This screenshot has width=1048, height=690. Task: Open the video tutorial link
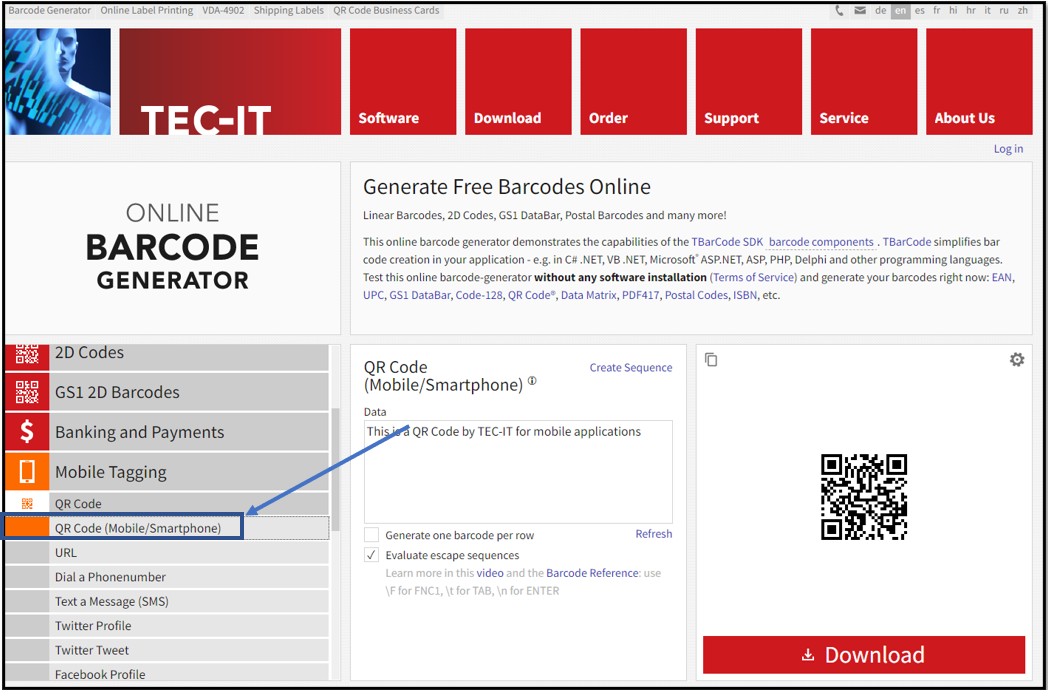[x=490, y=573]
